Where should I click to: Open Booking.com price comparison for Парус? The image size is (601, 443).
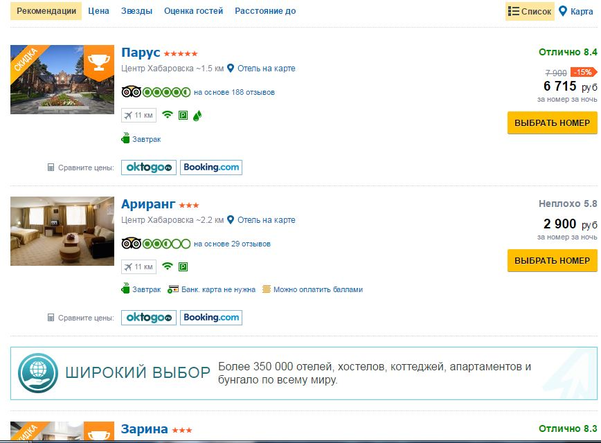(211, 167)
